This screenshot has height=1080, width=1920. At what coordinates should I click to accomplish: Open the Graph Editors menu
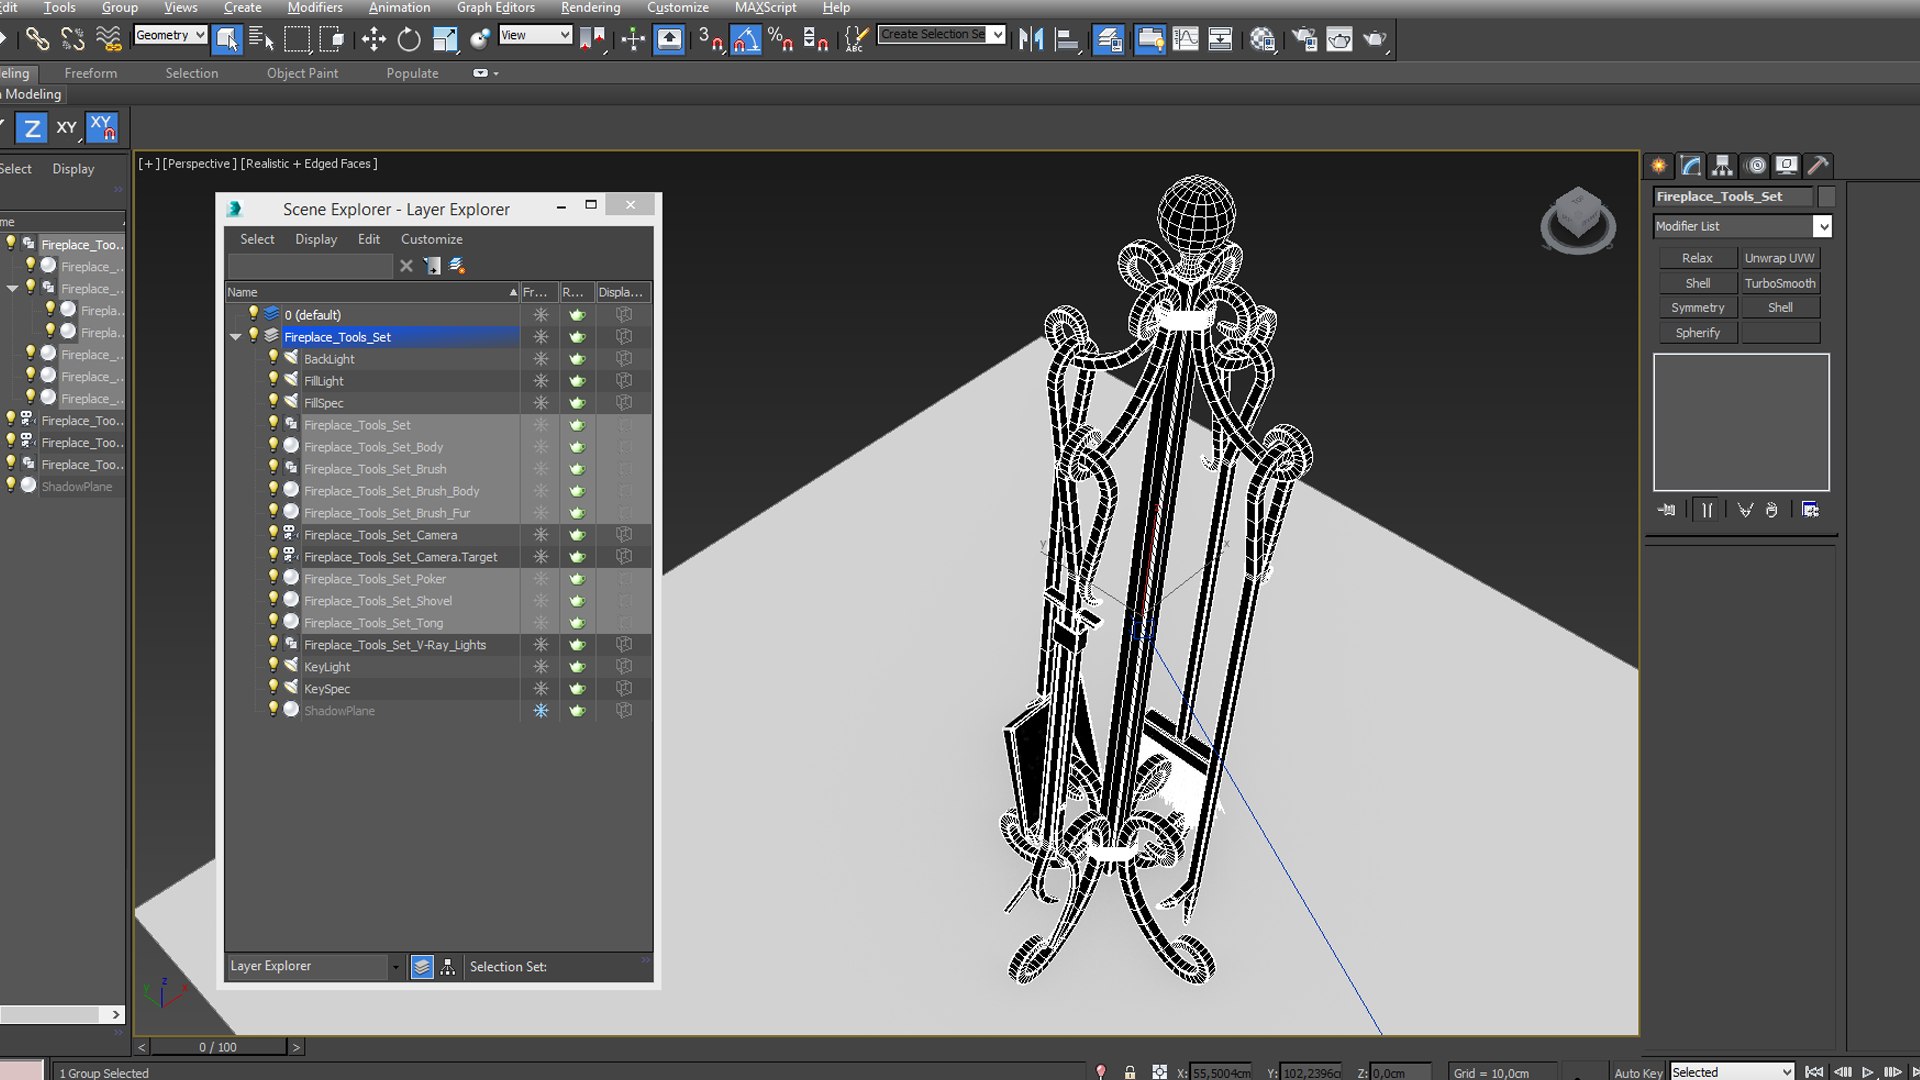tap(495, 8)
